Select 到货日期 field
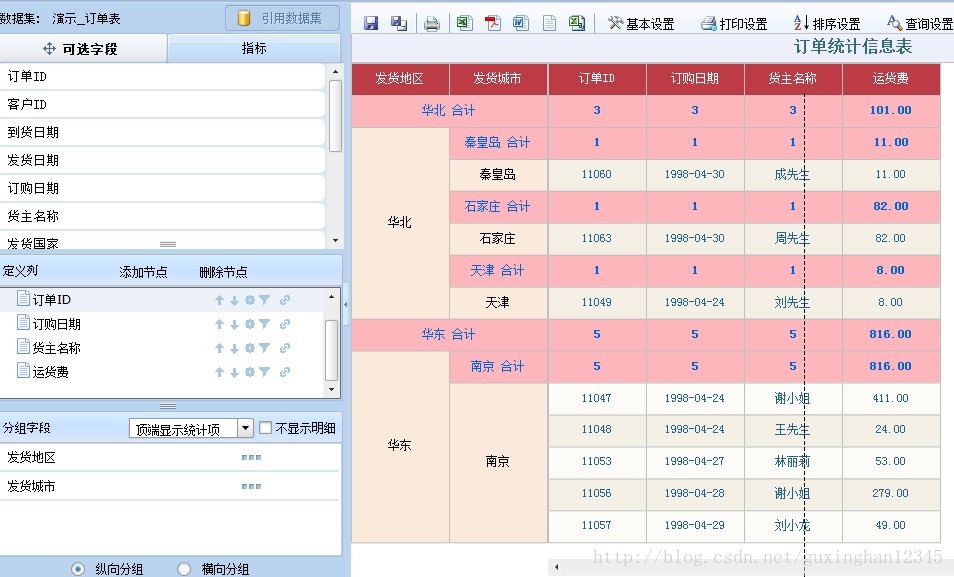Viewport: 954px width, 577px height. (162, 133)
